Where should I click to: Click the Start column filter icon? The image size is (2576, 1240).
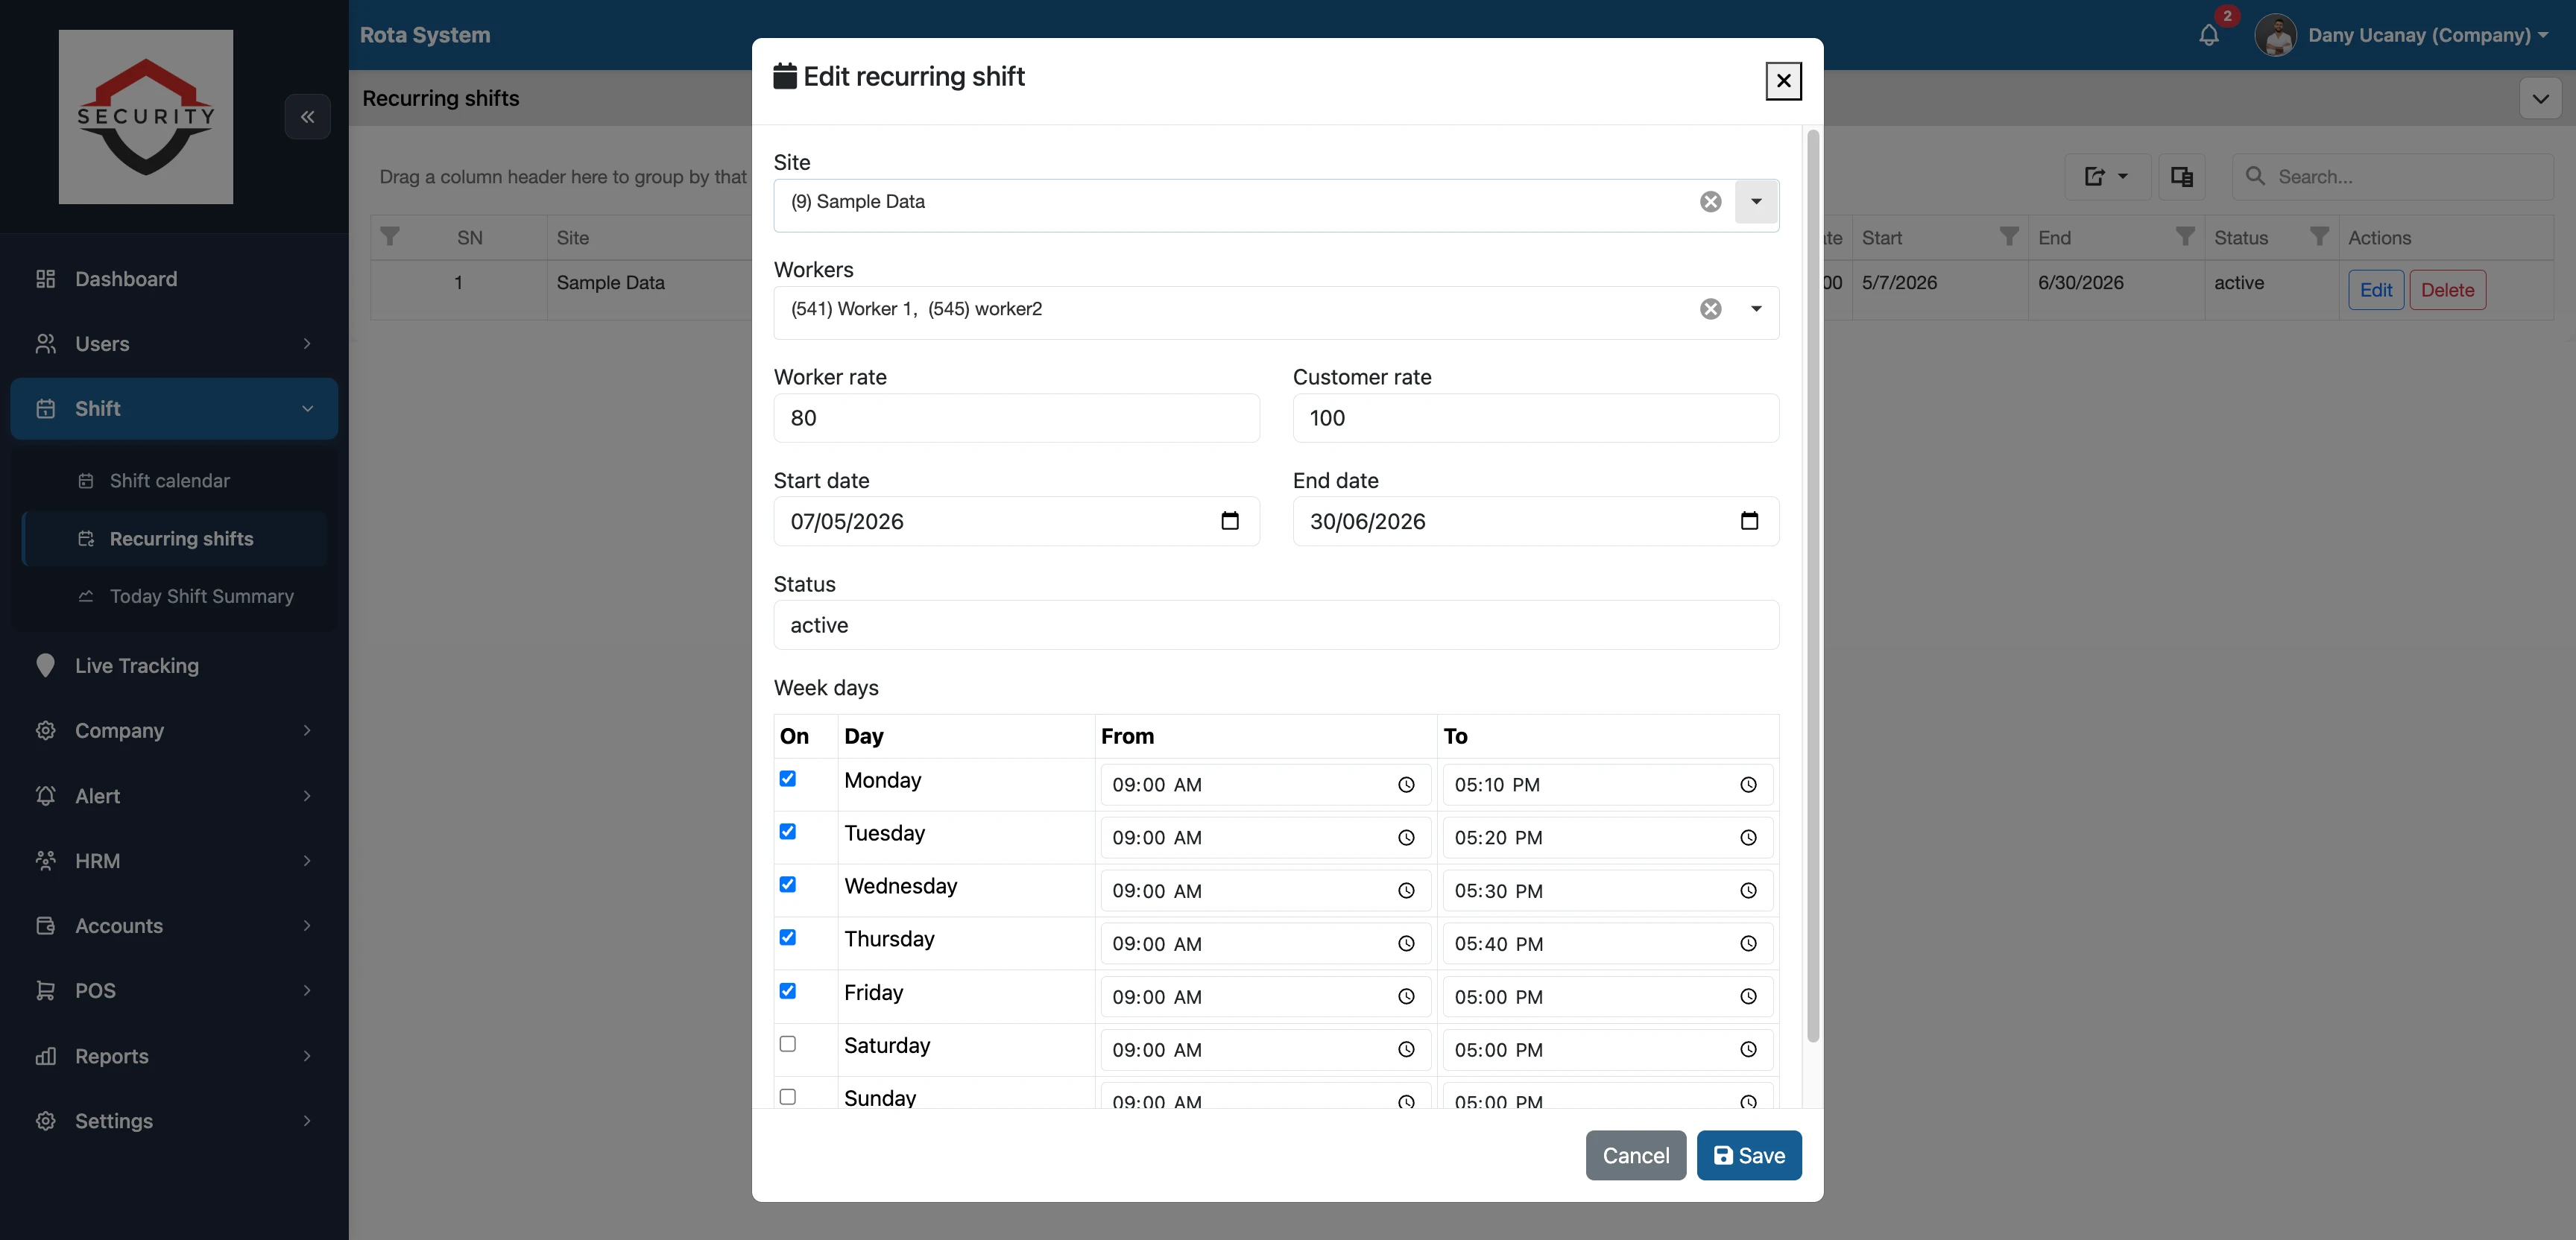(2009, 237)
